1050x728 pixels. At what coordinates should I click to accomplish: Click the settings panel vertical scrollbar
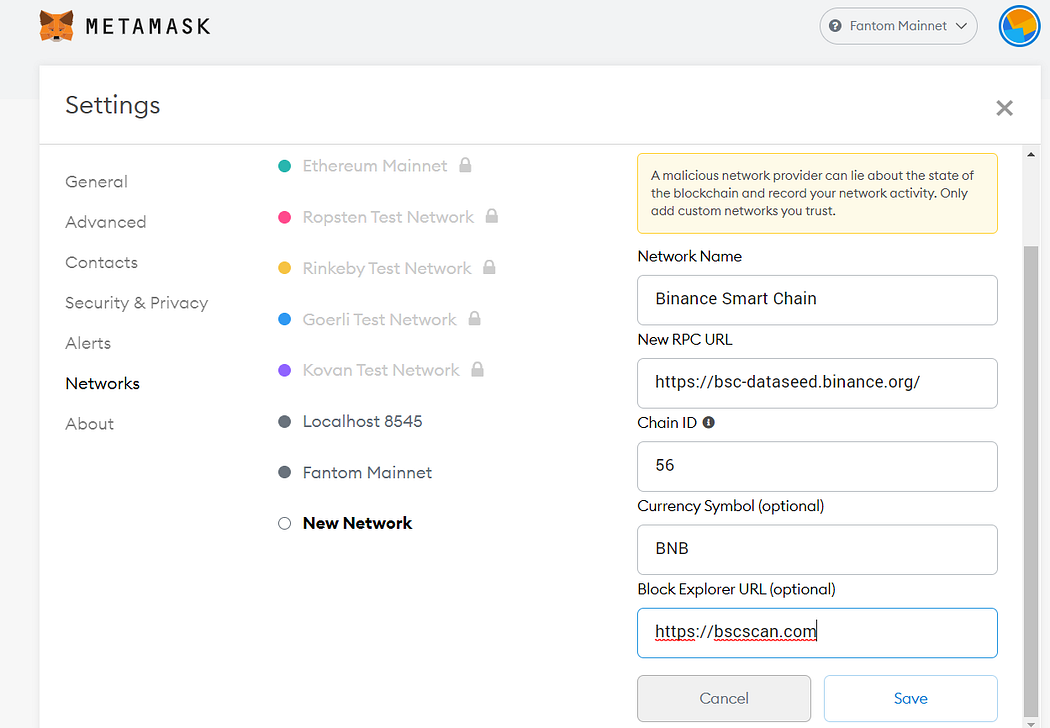click(1031, 450)
